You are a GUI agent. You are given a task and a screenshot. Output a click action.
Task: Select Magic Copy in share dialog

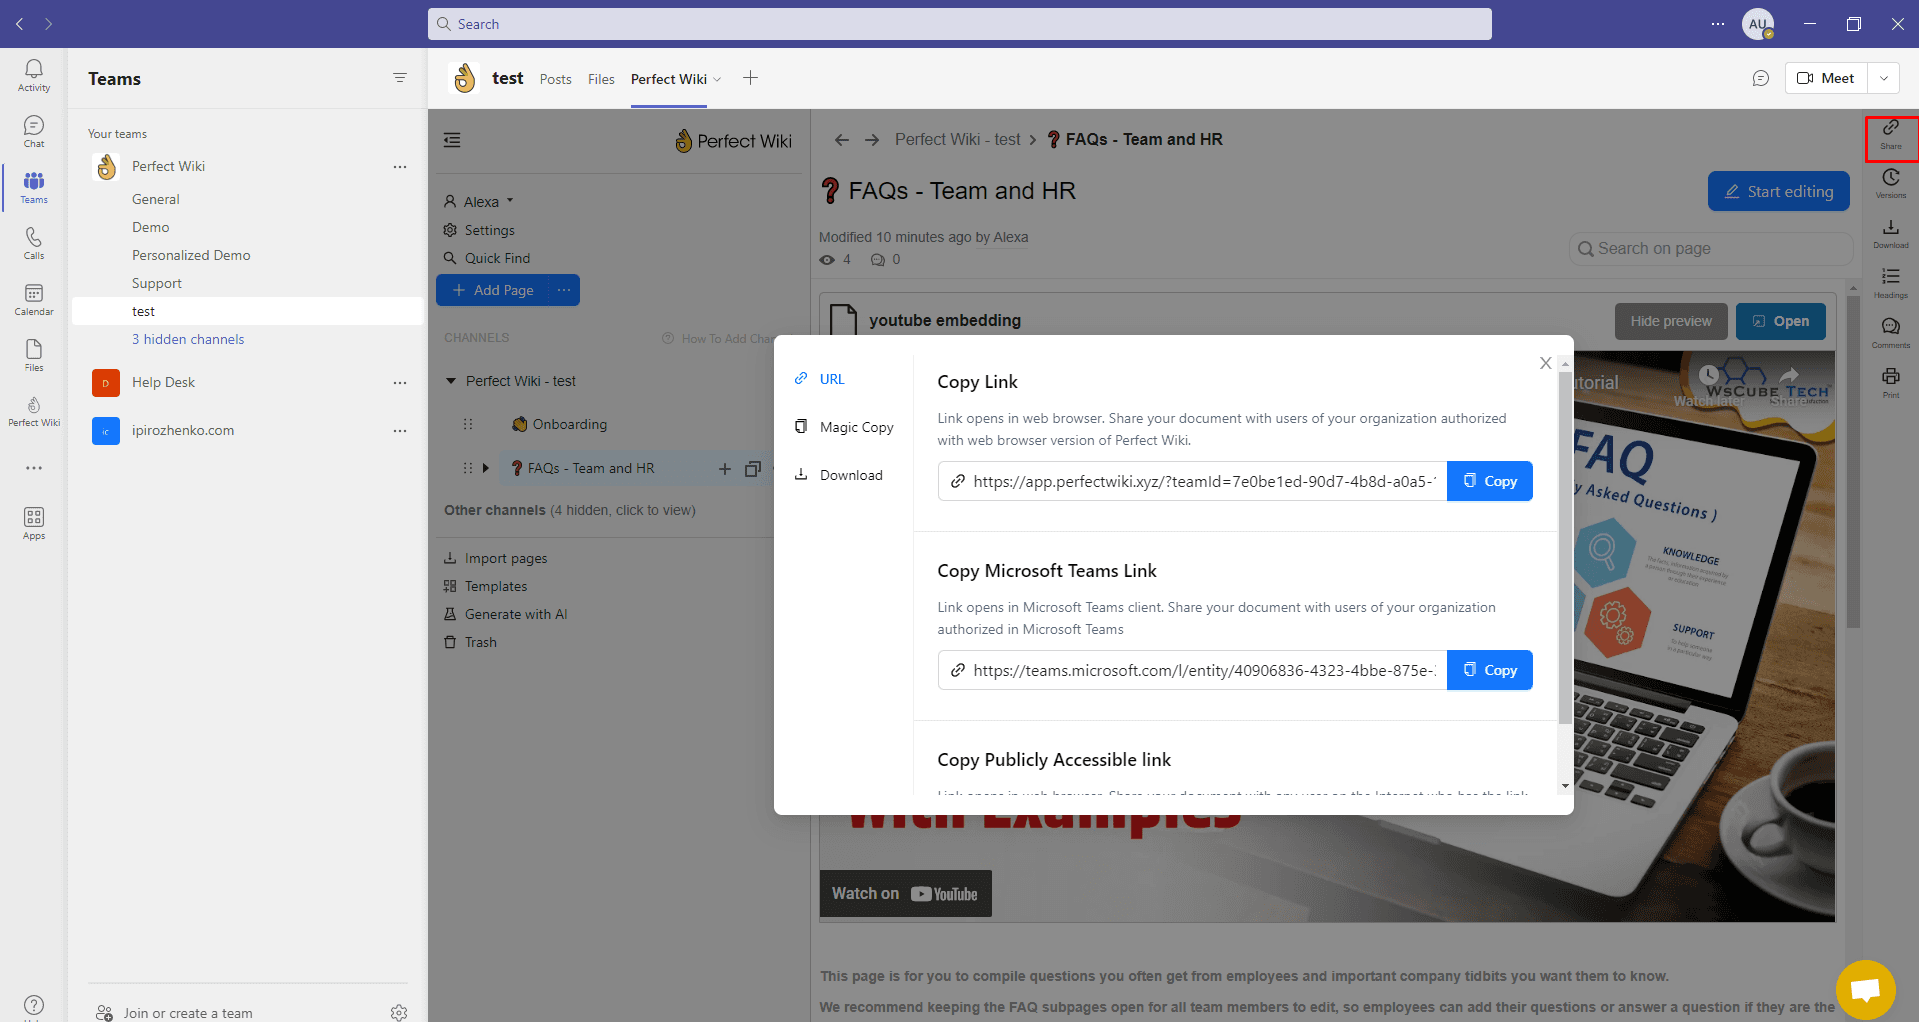pos(845,427)
